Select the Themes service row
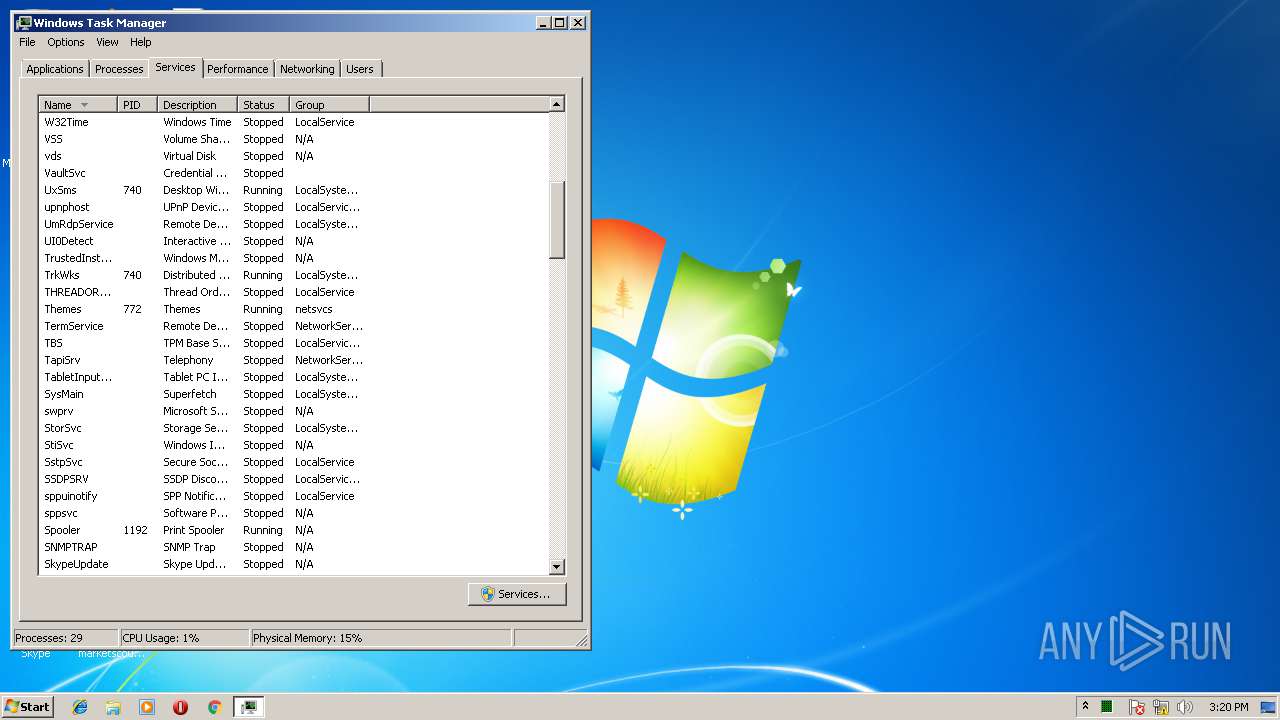Image resolution: width=1280 pixels, height=720 pixels. tap(294, 309)
